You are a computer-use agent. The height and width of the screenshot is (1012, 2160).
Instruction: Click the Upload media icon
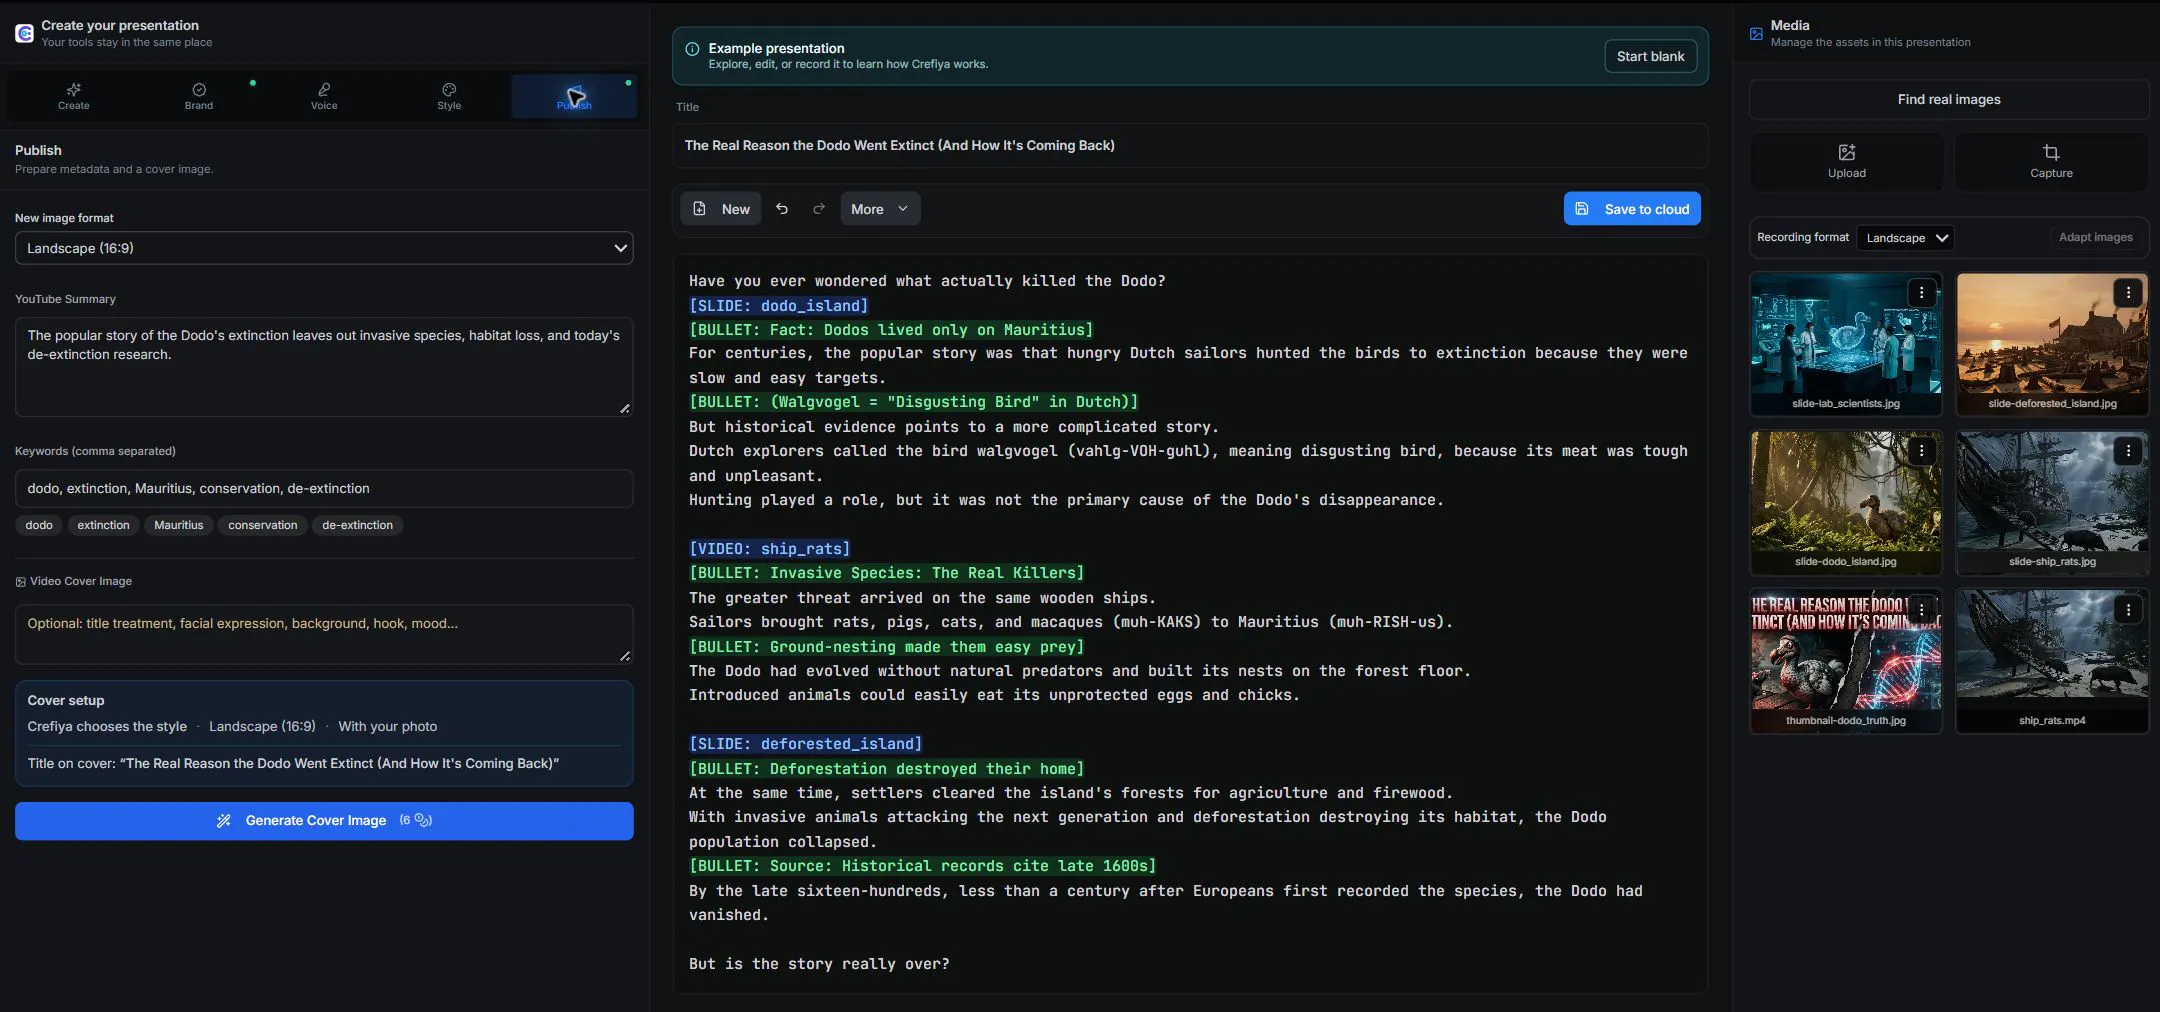coord(1847,152)
